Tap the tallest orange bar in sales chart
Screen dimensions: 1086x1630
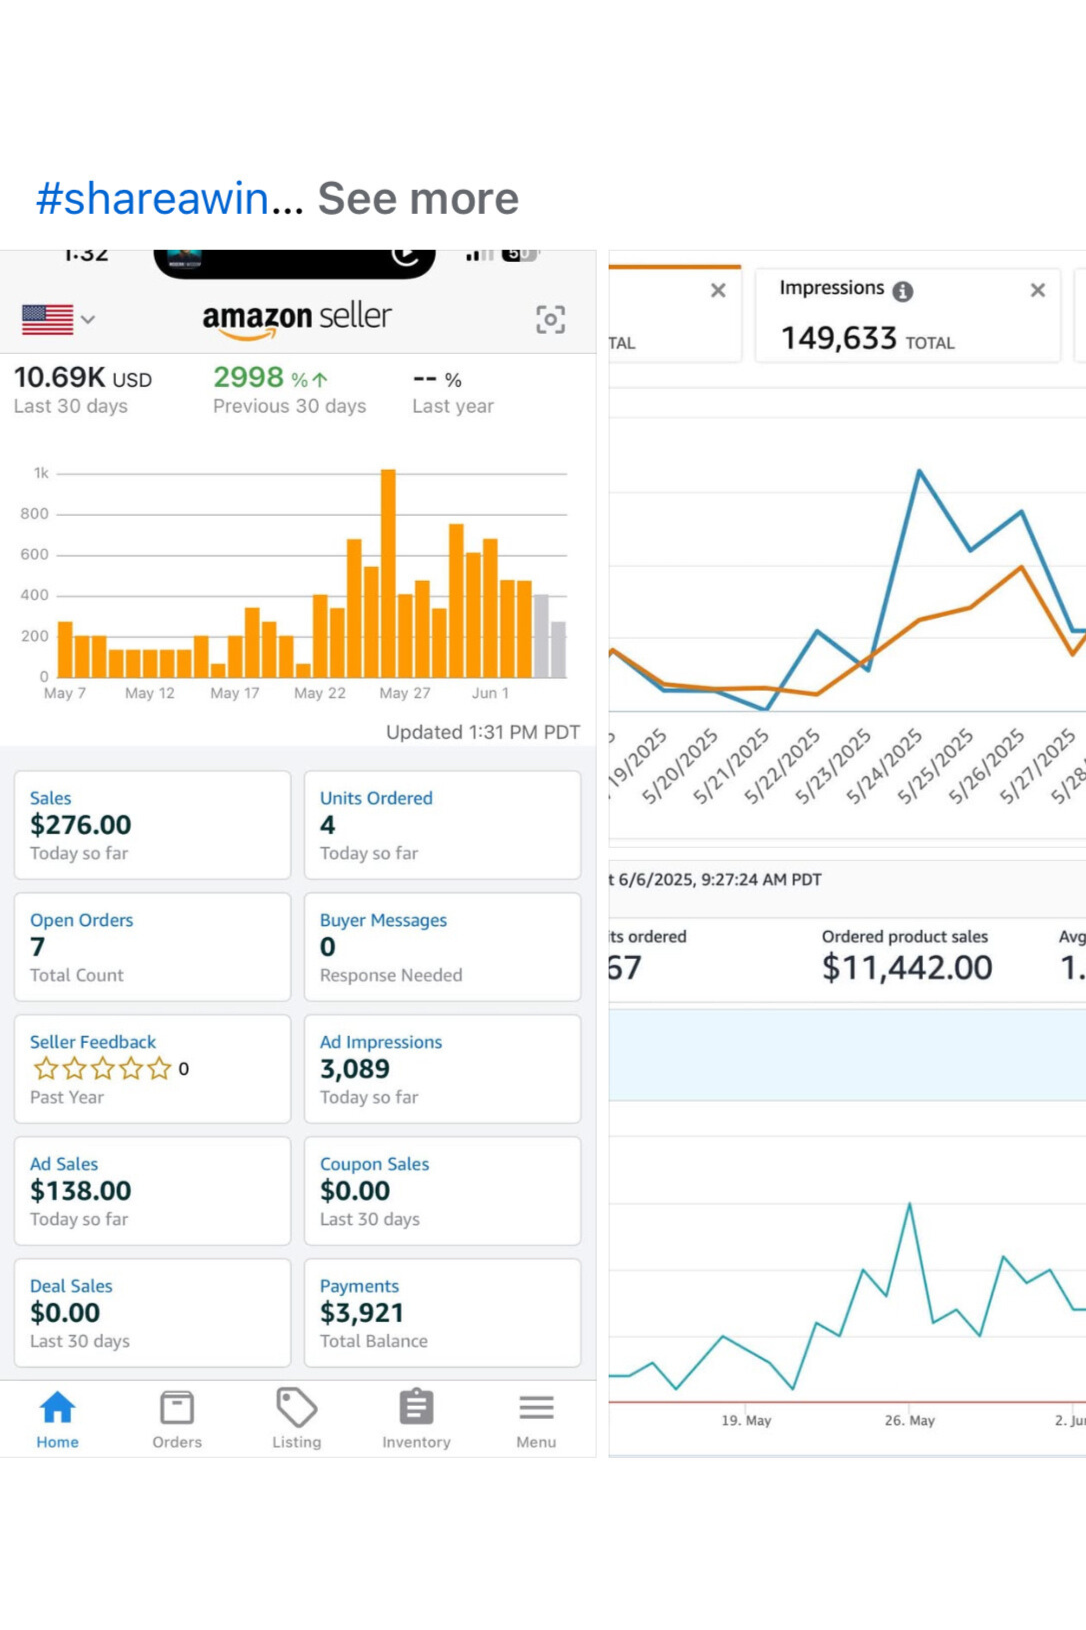click(388, 575)
